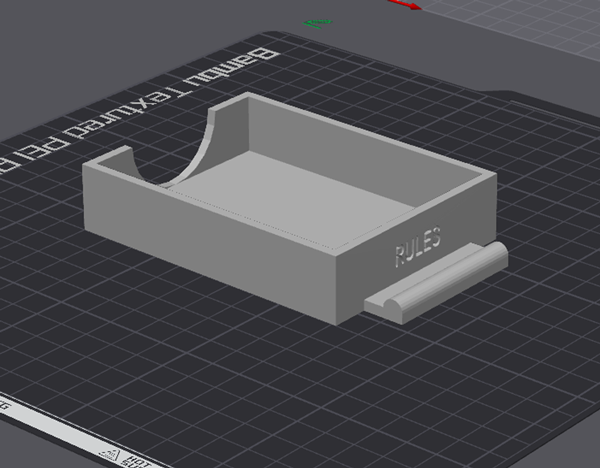600x468 pixels.
Task: Click the green Y-axis arrow
Action: pos(318,23)
